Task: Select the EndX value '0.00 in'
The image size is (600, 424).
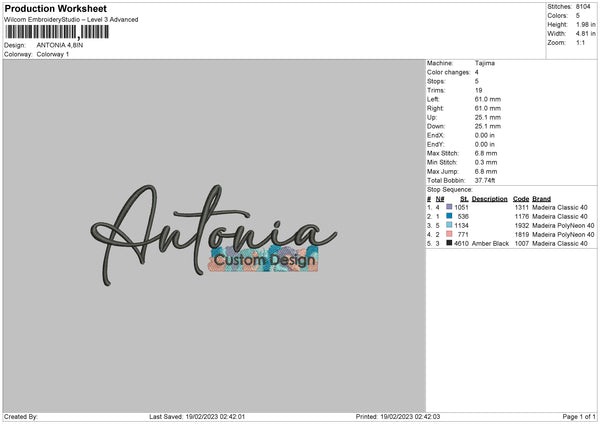Action: click(485, 135)
